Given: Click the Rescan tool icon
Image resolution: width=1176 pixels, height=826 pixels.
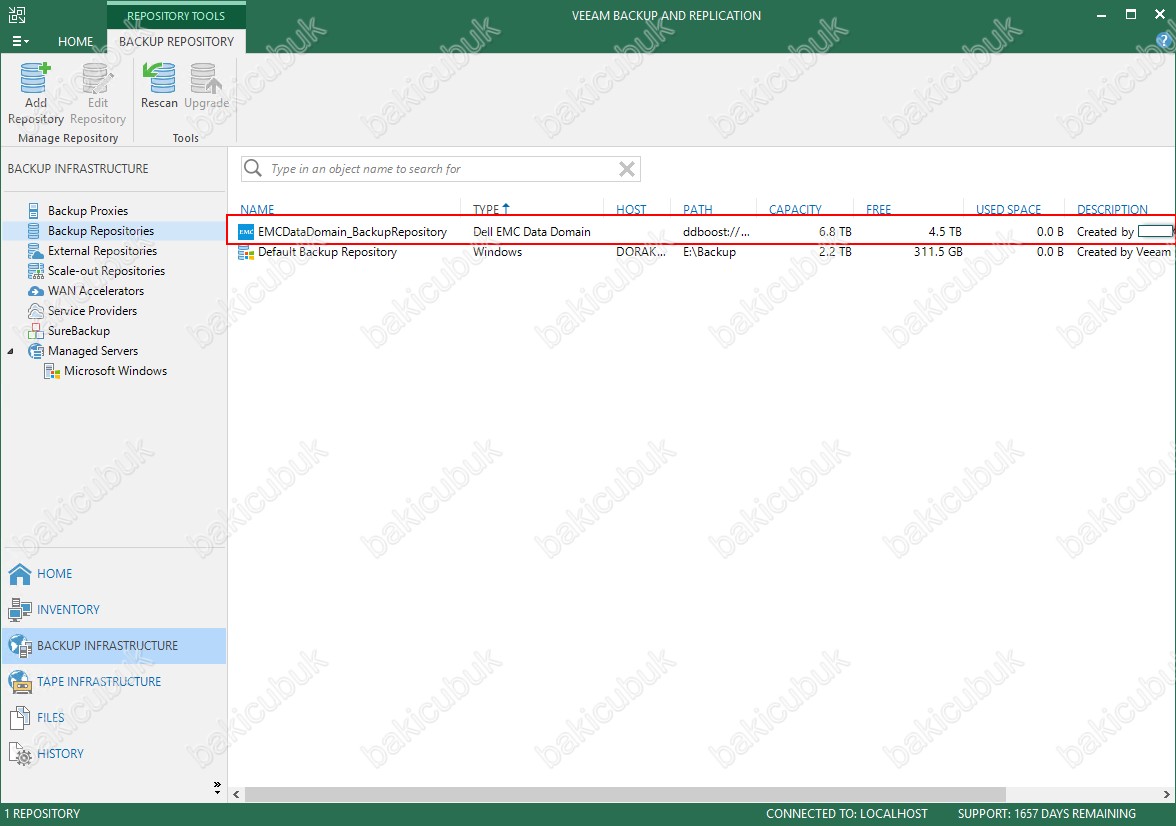Looking at the screenshot, I should coord(159,78).
